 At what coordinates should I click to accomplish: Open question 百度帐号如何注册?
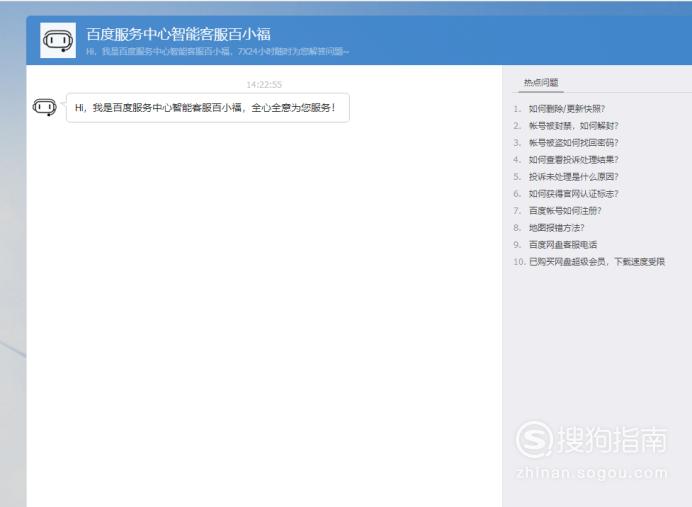point(565,211)
